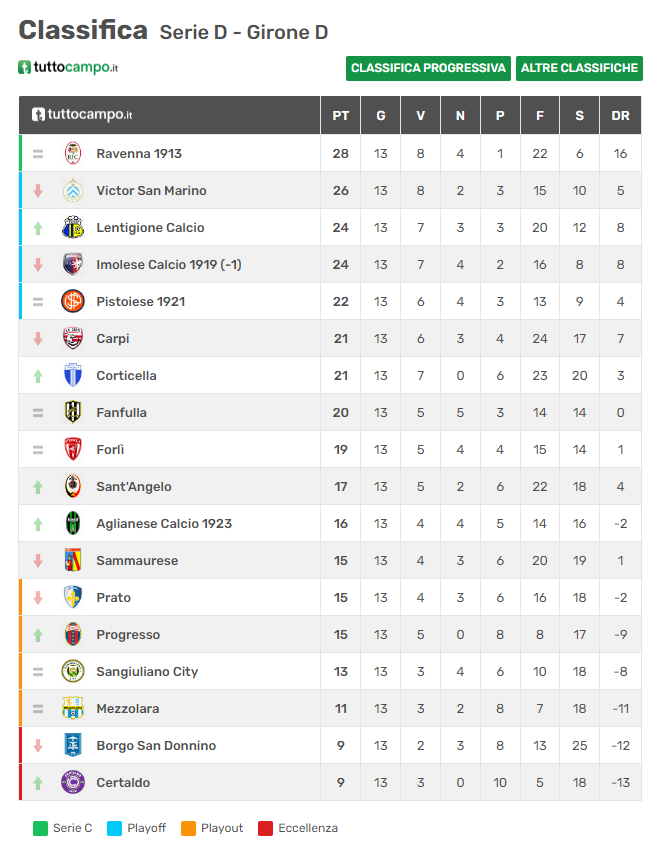This screenshot has width=661, height=844.
Task: Click the red Eccellenza legend swatch
Action: coord(265,828)
